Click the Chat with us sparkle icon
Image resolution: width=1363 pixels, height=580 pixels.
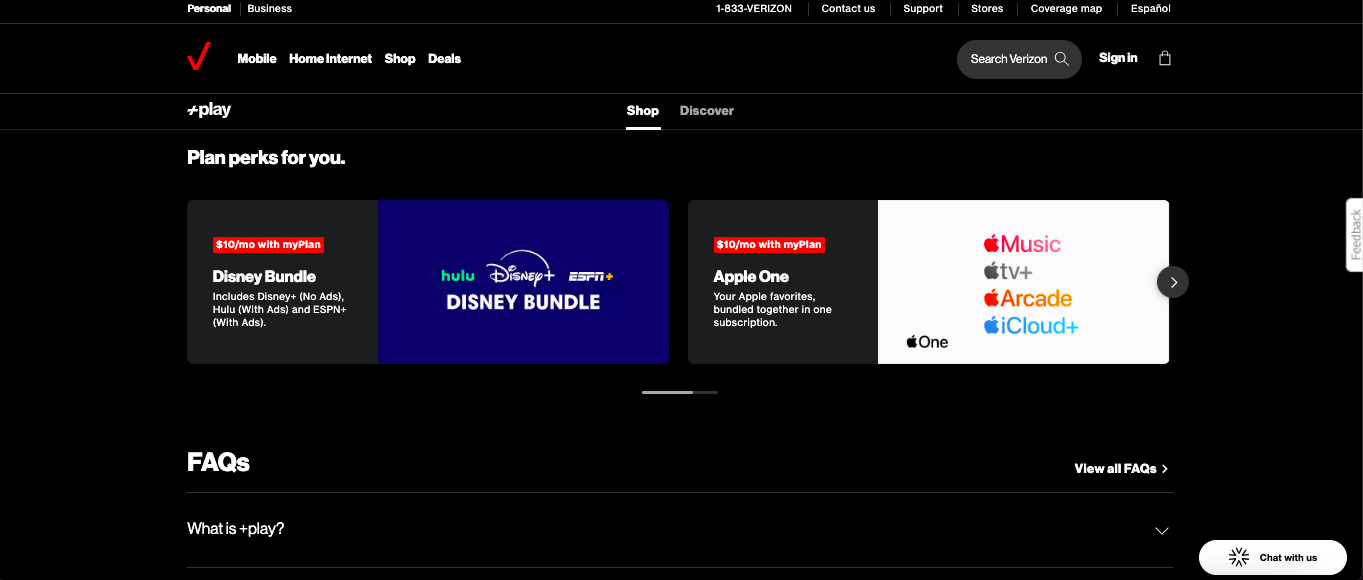point(1239,557)
